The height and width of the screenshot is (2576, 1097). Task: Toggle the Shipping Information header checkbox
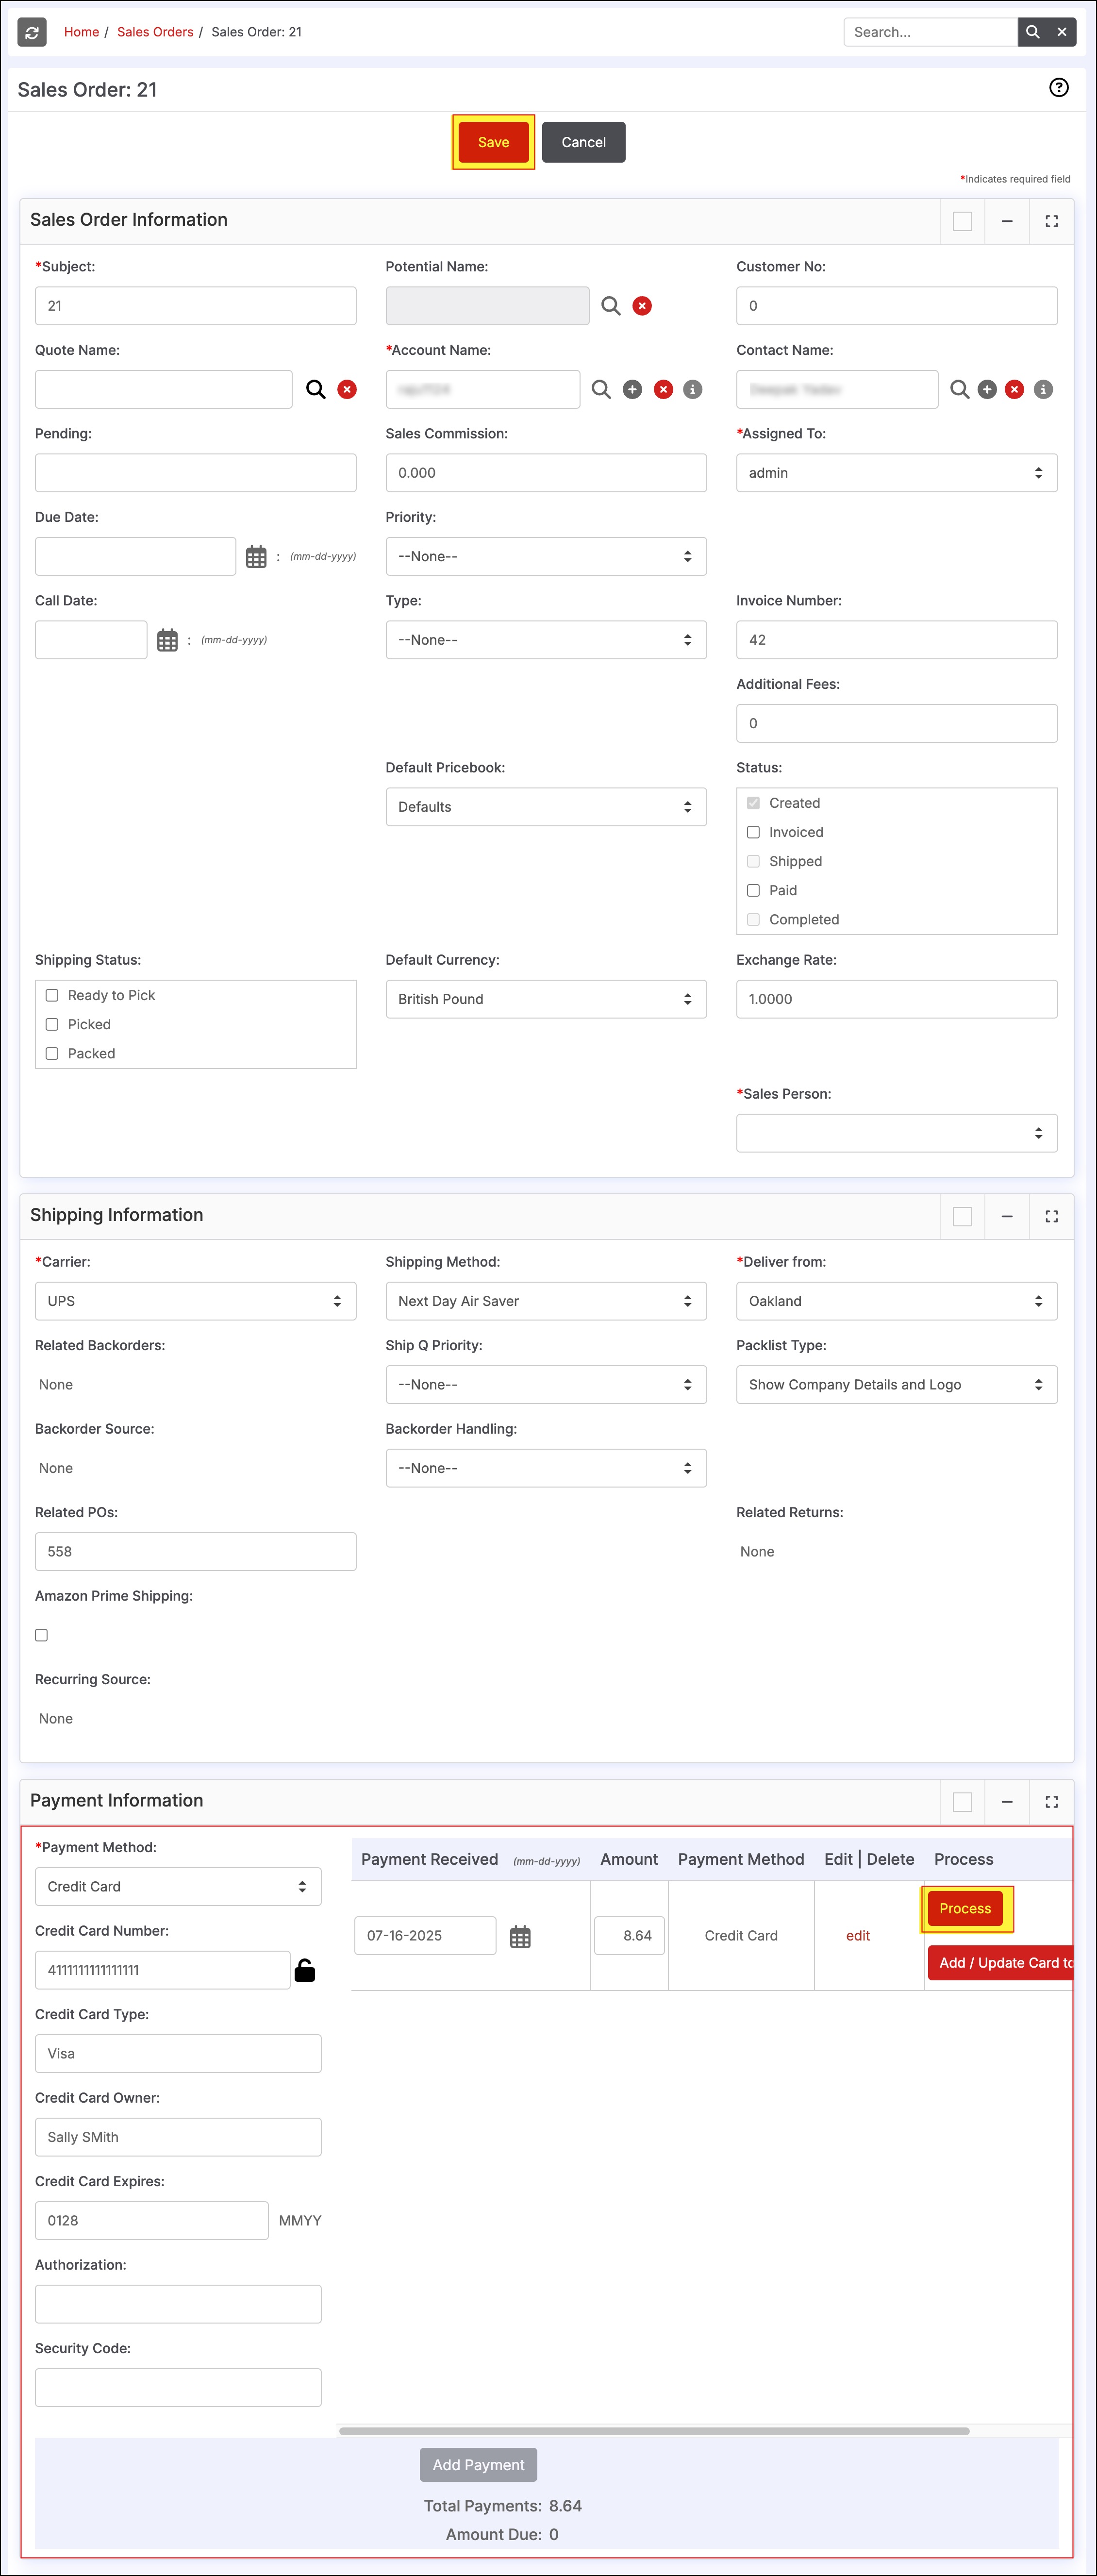[x=962, y=1216]
